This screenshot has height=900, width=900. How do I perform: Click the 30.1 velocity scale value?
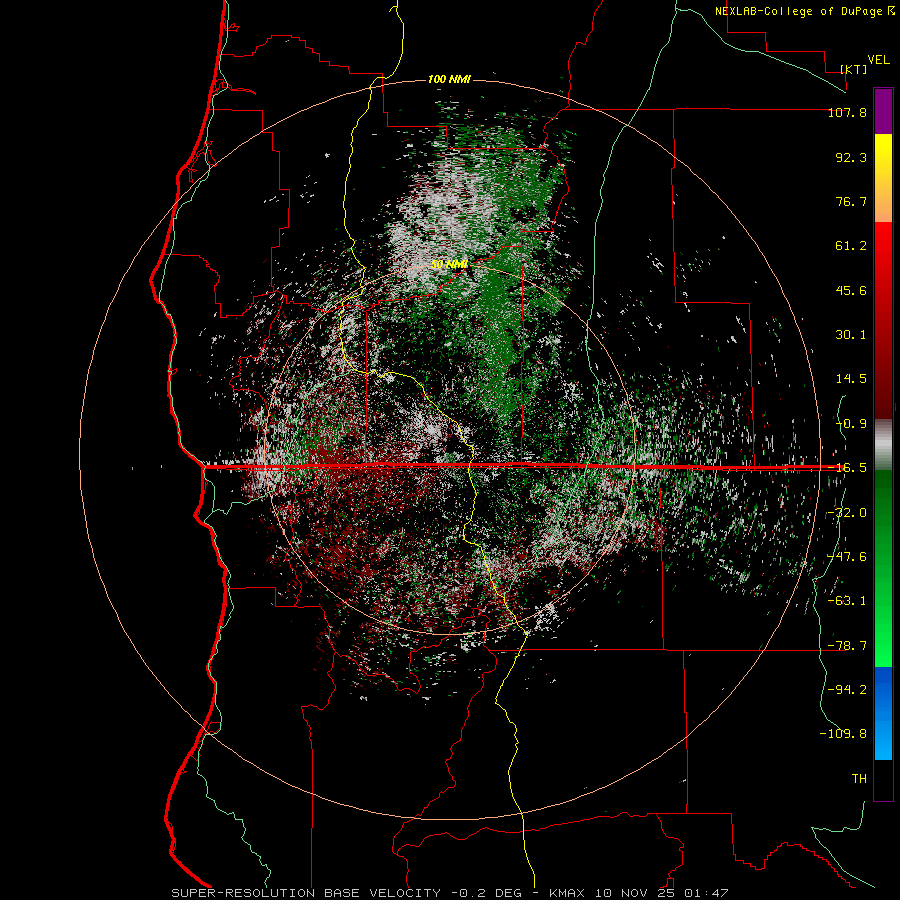pos(851,334)
